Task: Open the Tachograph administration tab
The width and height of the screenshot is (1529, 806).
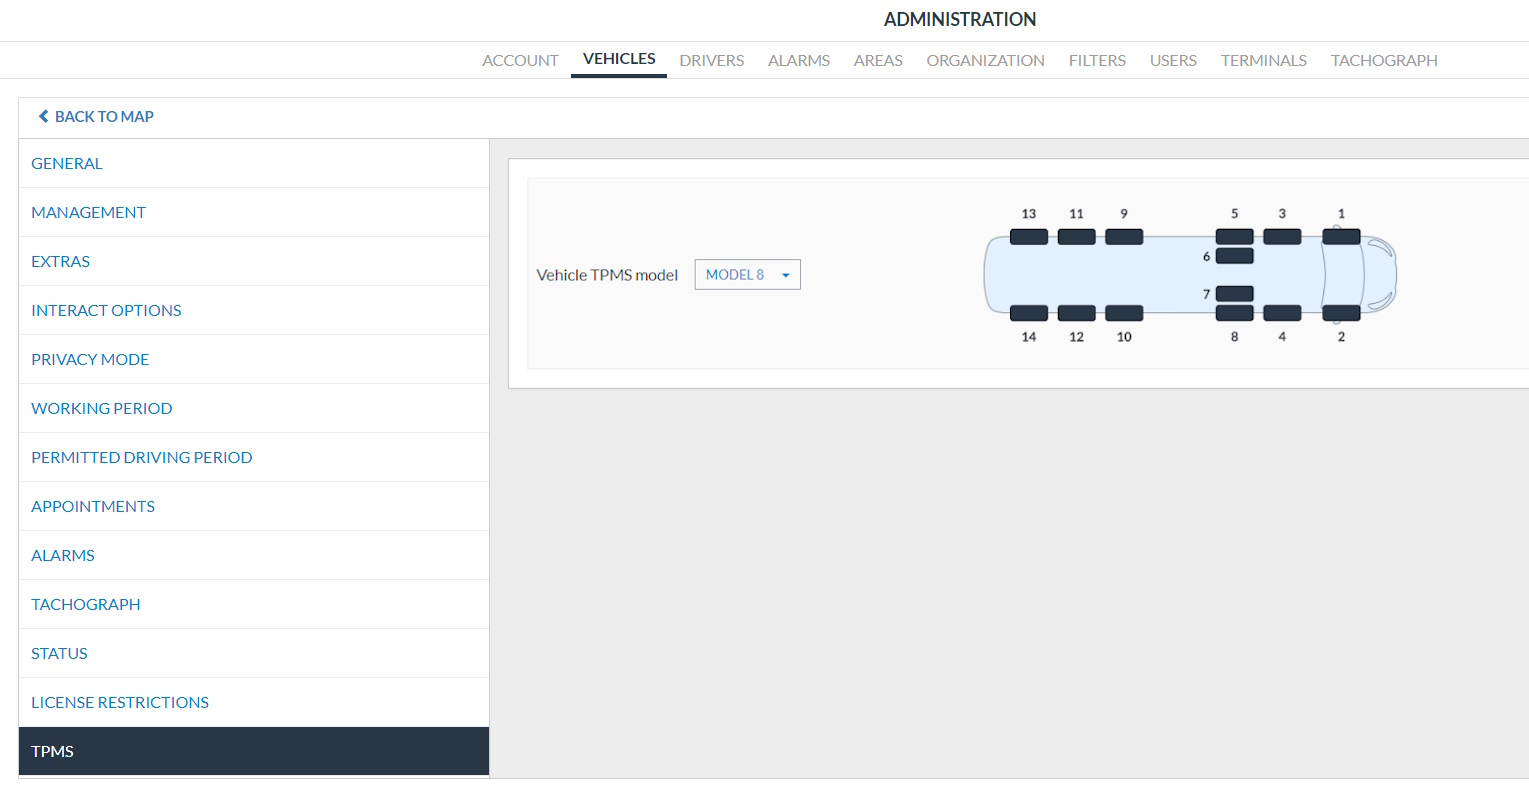Action: point(1383,61)
